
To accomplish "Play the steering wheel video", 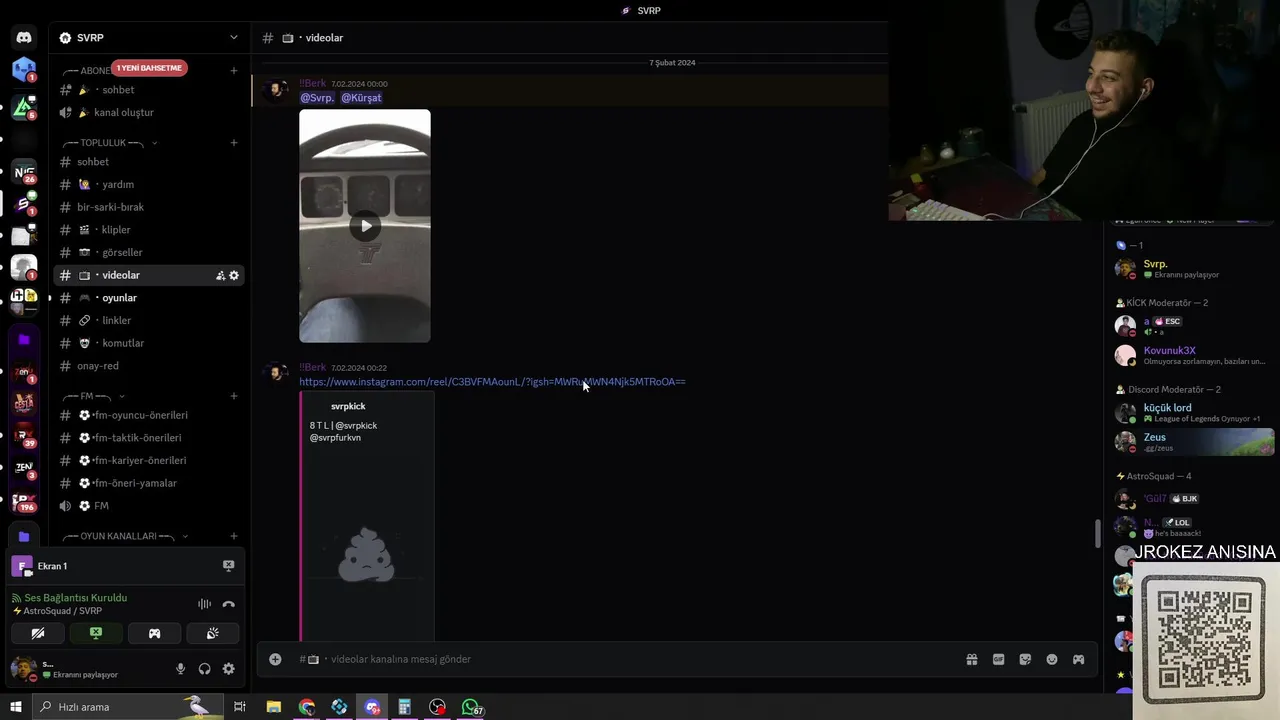I will tap(365, 226).
